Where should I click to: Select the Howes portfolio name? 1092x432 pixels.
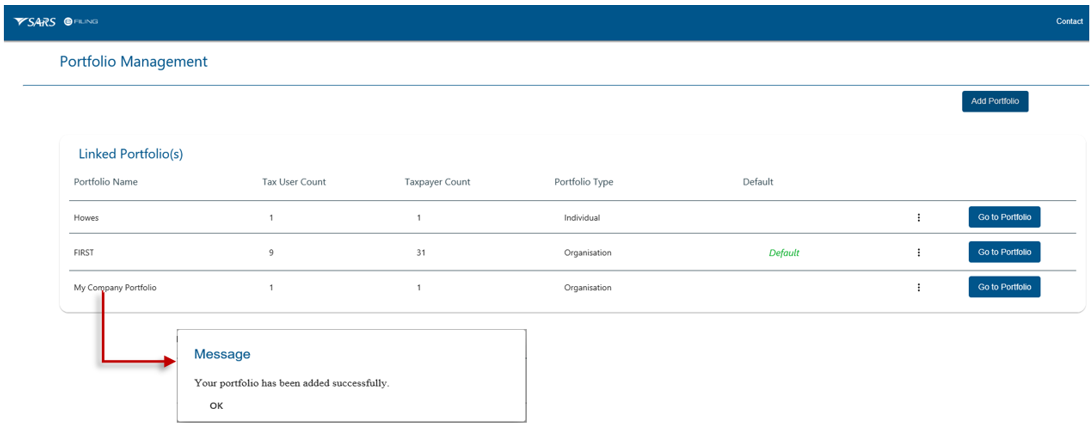pyautogui.click(x=87, y=218)
